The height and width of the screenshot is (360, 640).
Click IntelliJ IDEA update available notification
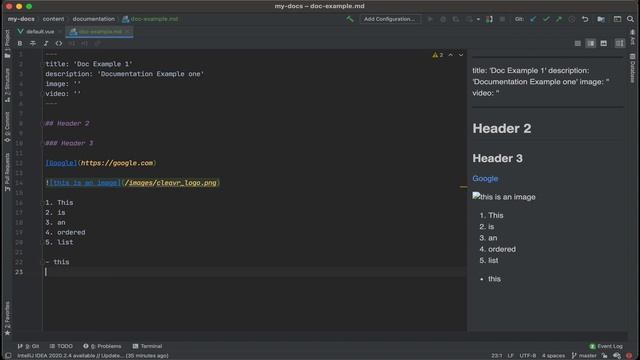point(93,356)
